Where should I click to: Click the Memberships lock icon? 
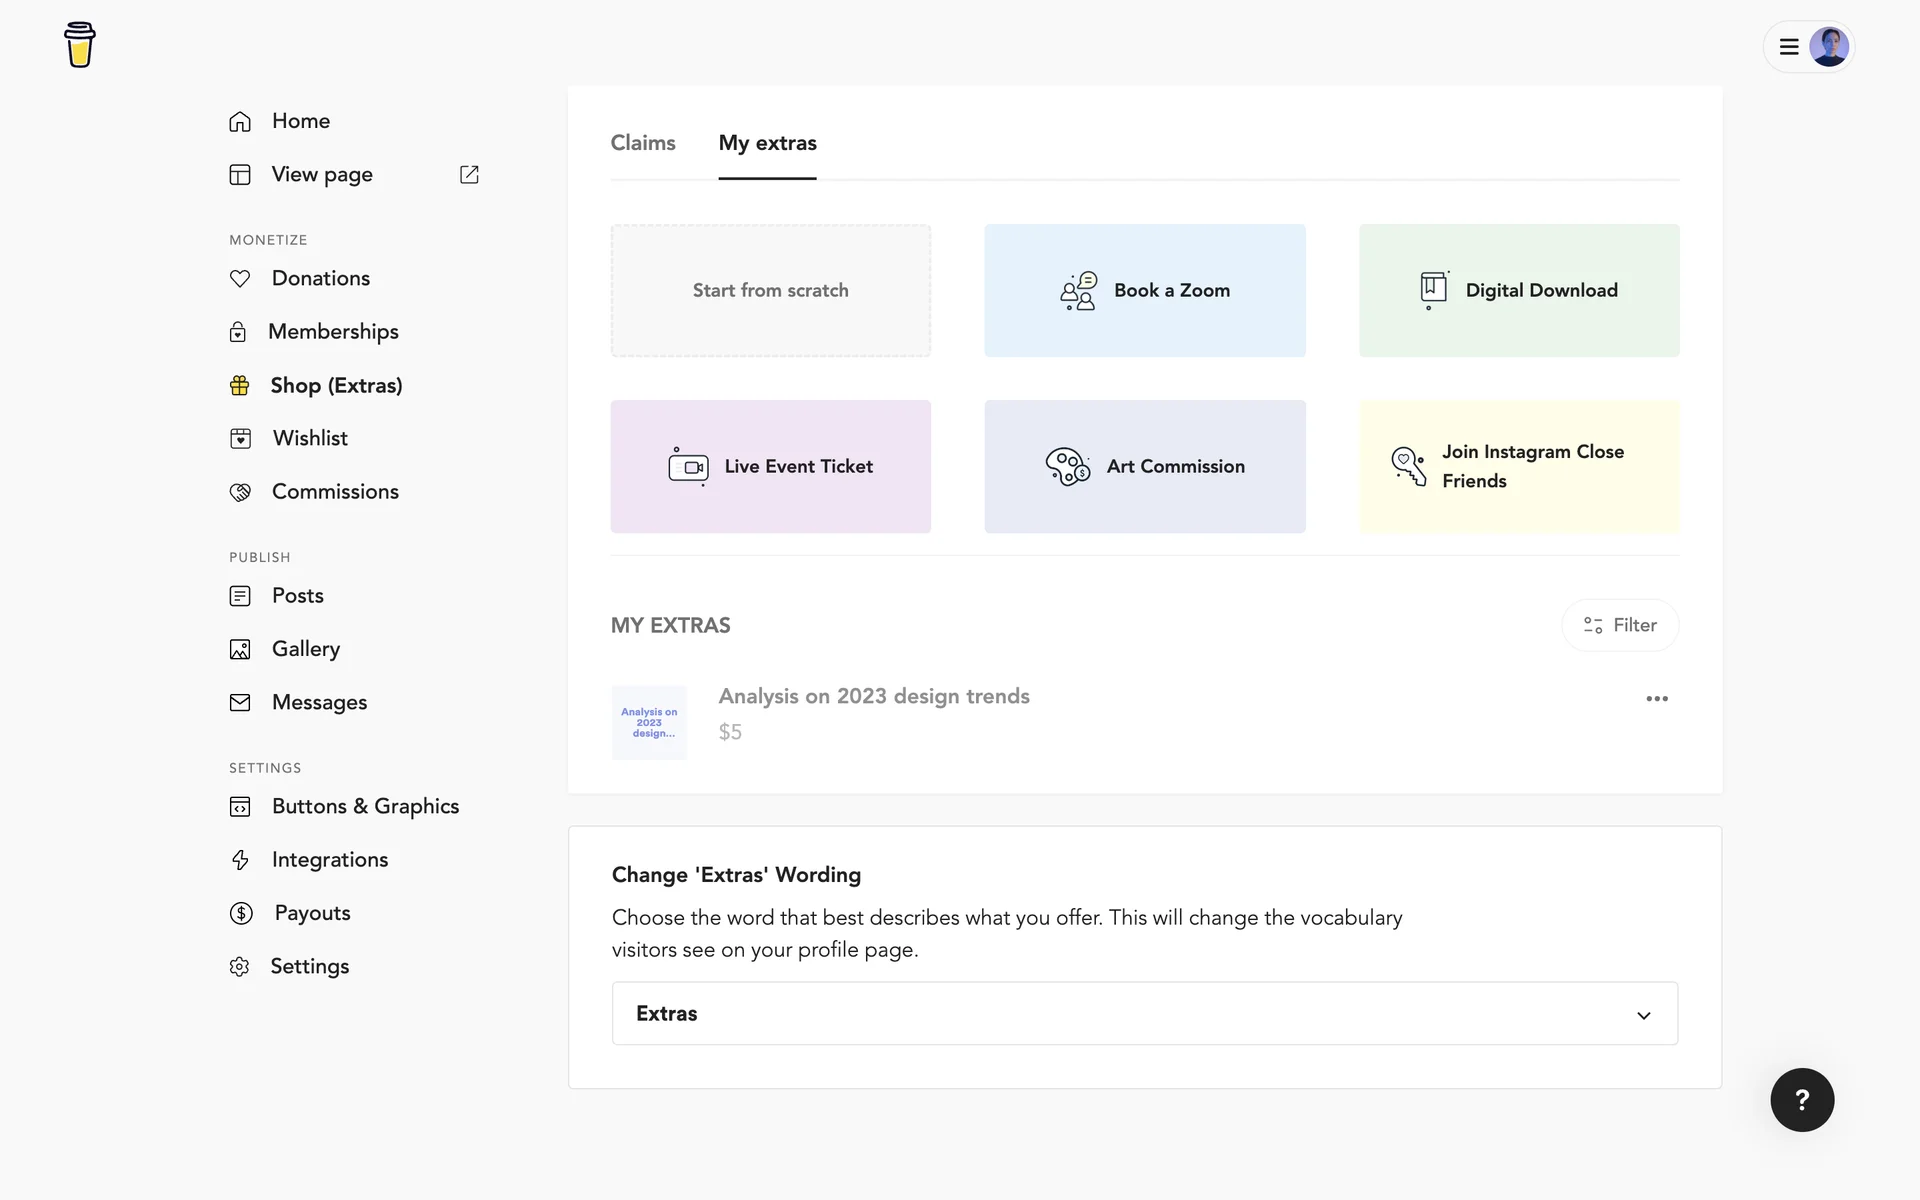[238, 332]
